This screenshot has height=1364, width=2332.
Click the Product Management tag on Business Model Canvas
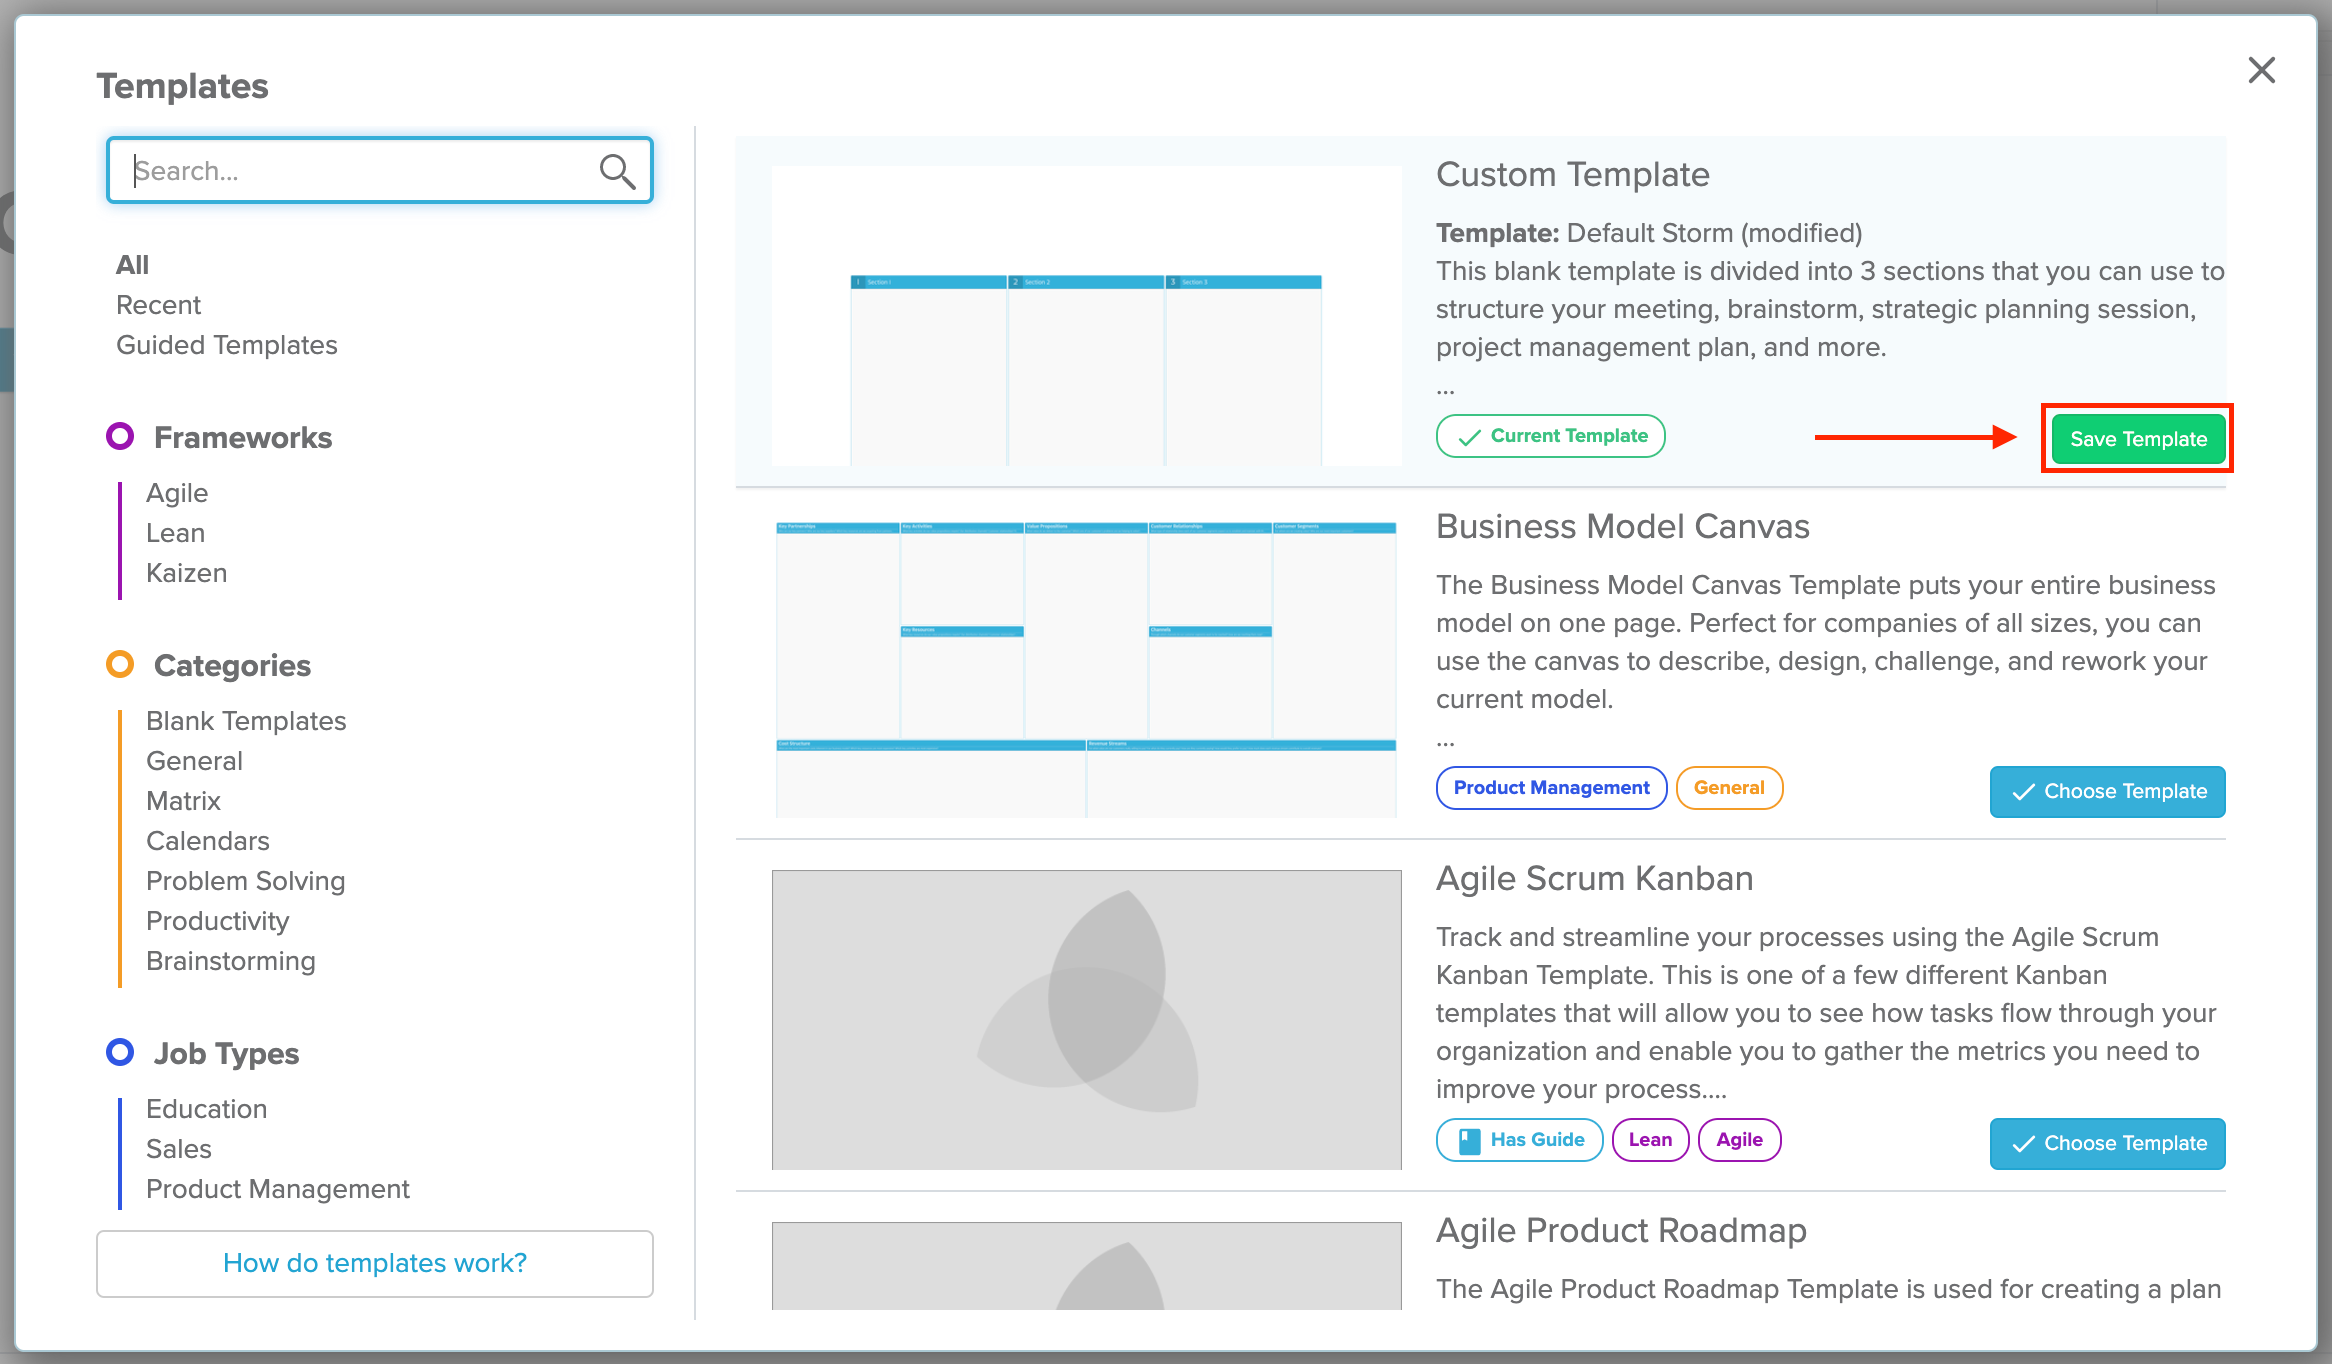[x=1551, y=788]
